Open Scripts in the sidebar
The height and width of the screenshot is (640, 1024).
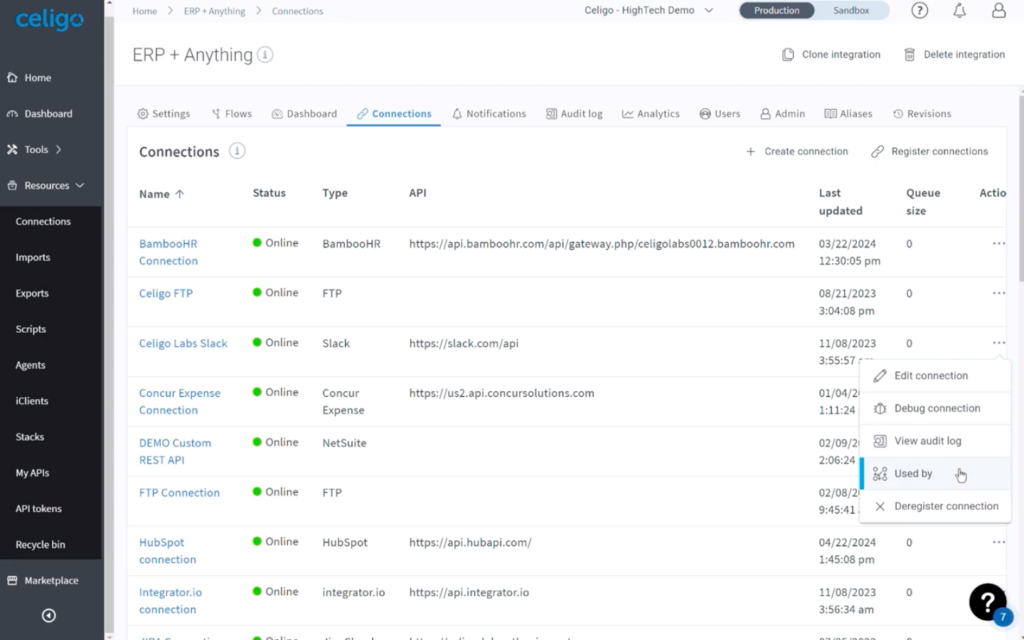tap(31, 329)
